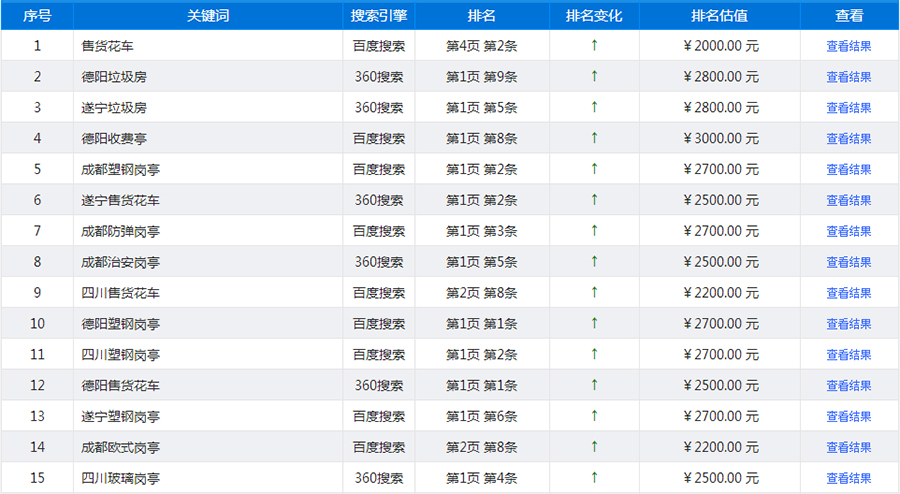
Task: Click valuation ¥2000.00 元 for 售货花车
Action: click(721, 46)
